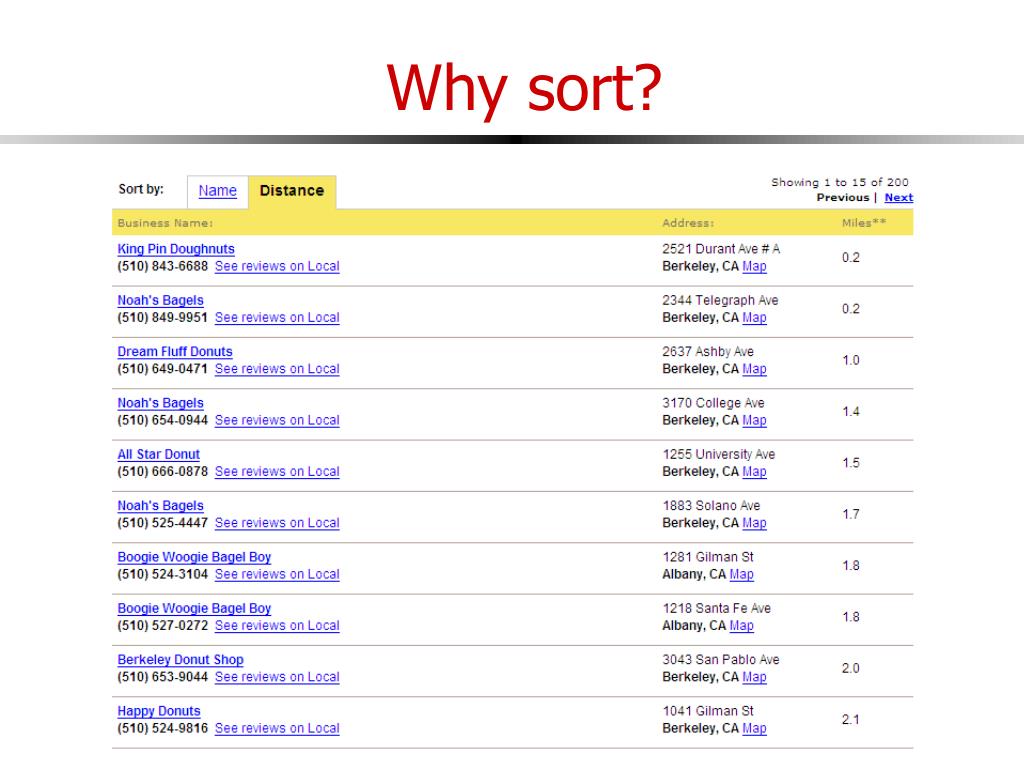Open Boogie Woogie Bagel Boy on Gilman St
The height and width of the screenshot is (768, 1024).
[194, 557]
